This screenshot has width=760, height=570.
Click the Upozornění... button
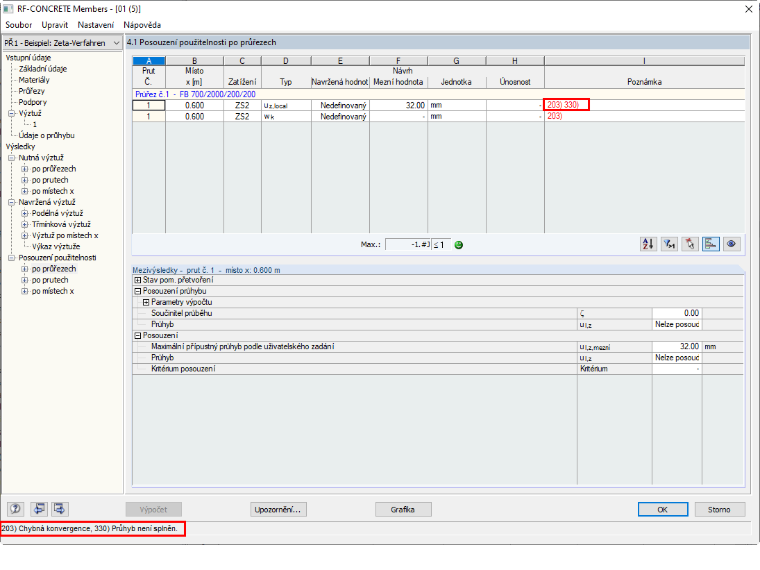click(x=278, y=509)
